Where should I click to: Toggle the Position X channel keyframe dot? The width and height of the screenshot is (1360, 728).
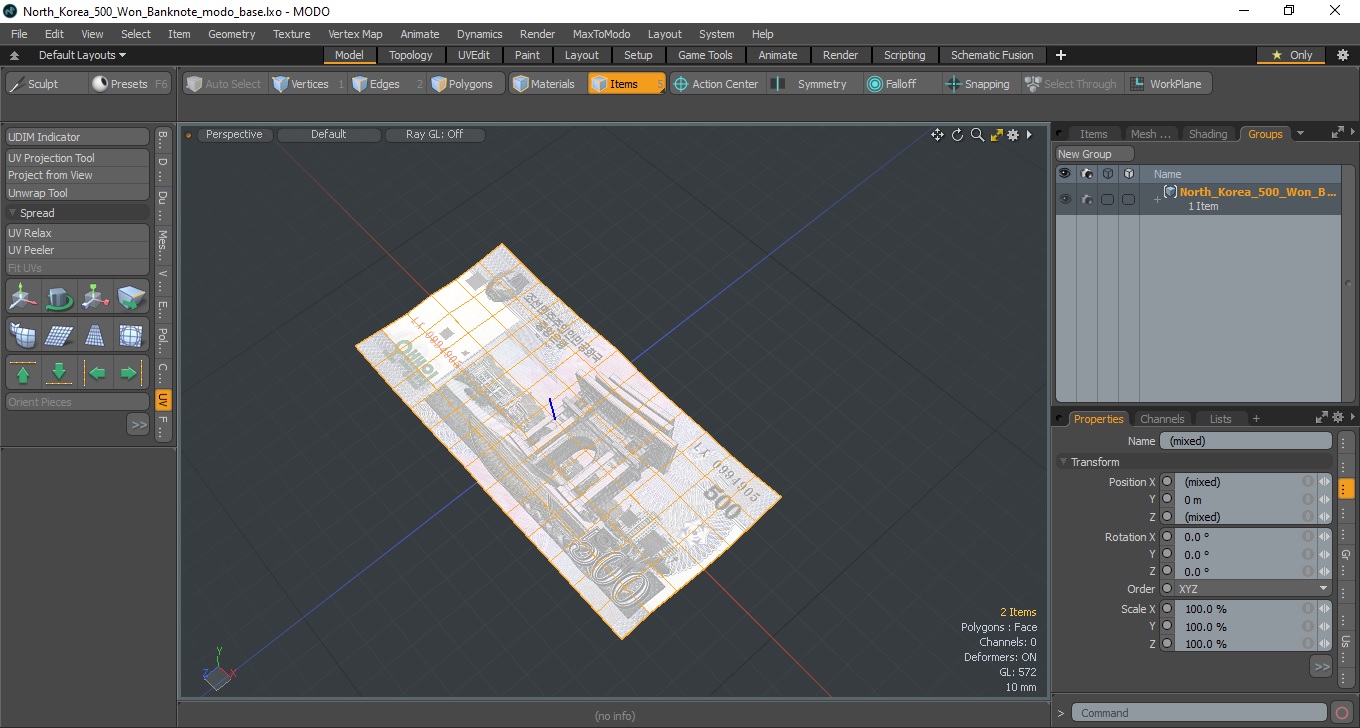(x=1167, y=482)
